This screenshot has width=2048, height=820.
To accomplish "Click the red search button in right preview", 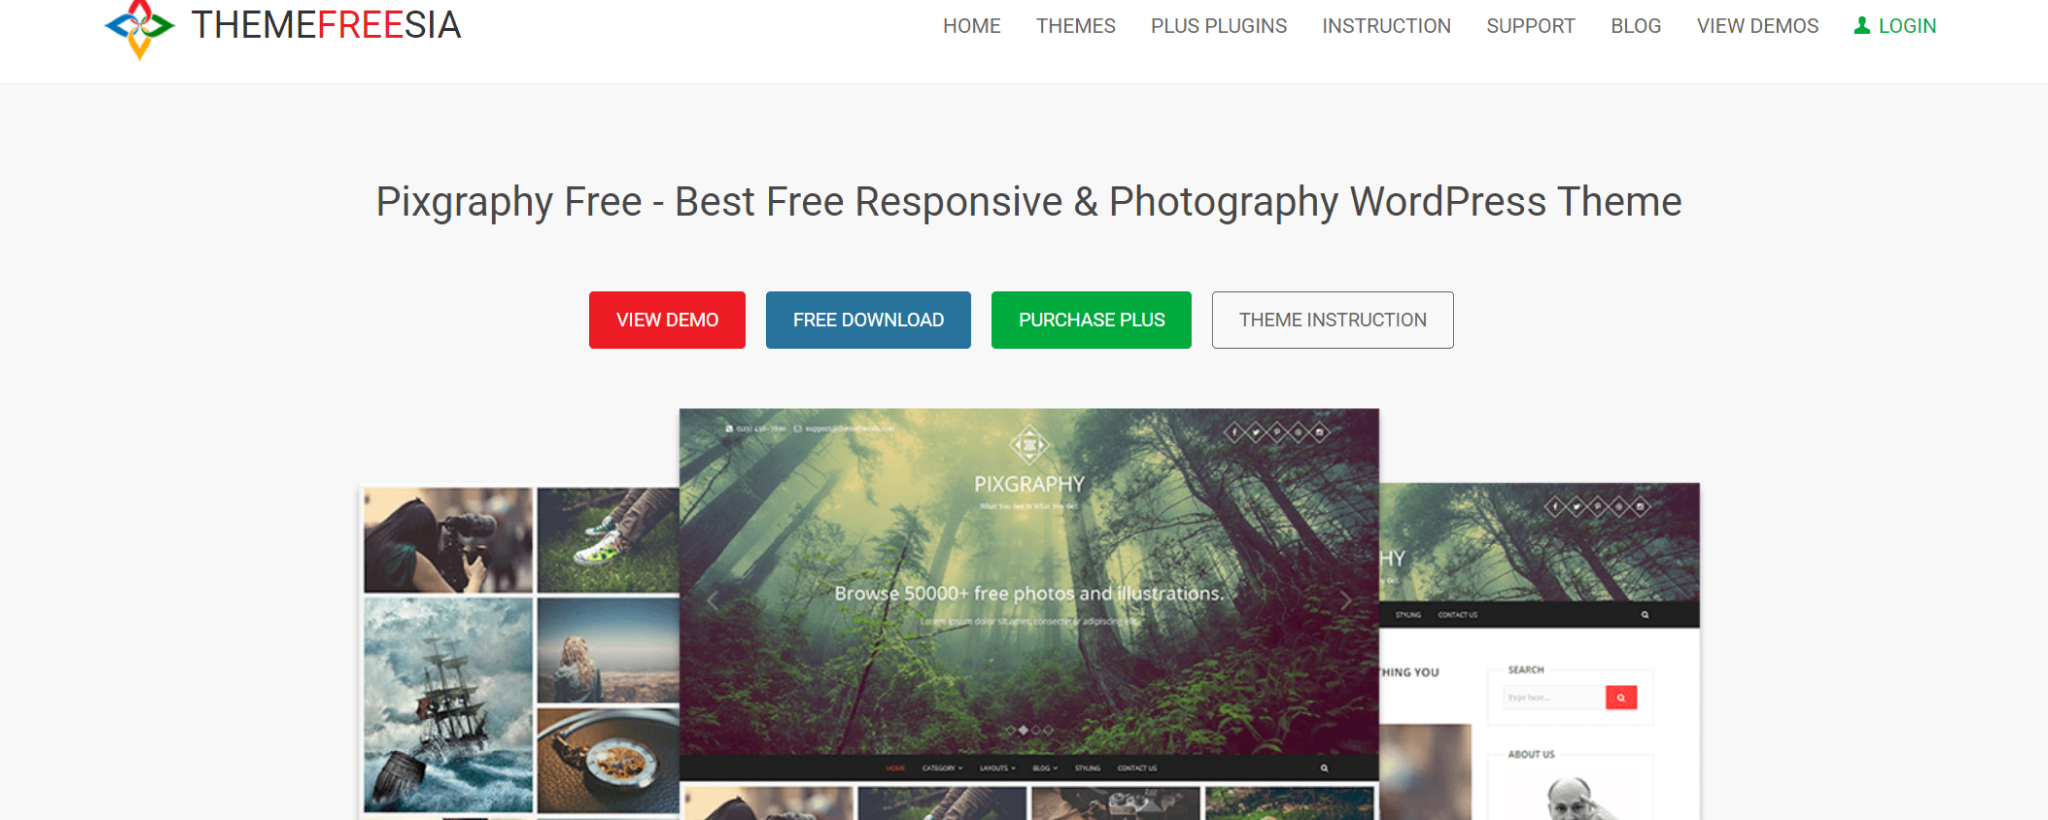I will tap(1621, 697).
